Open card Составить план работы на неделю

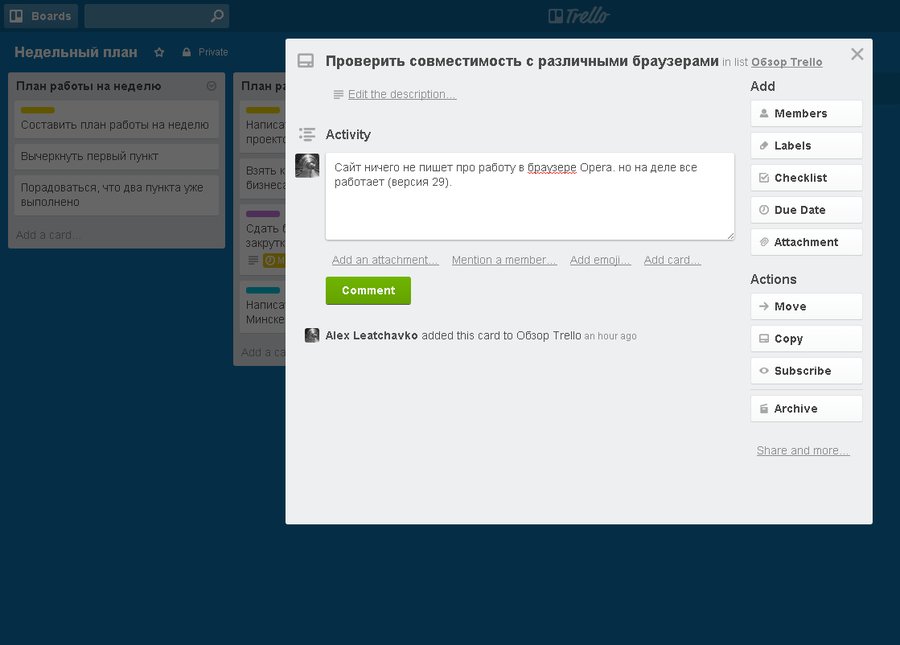pyautogui.click(x=117, y=120)
